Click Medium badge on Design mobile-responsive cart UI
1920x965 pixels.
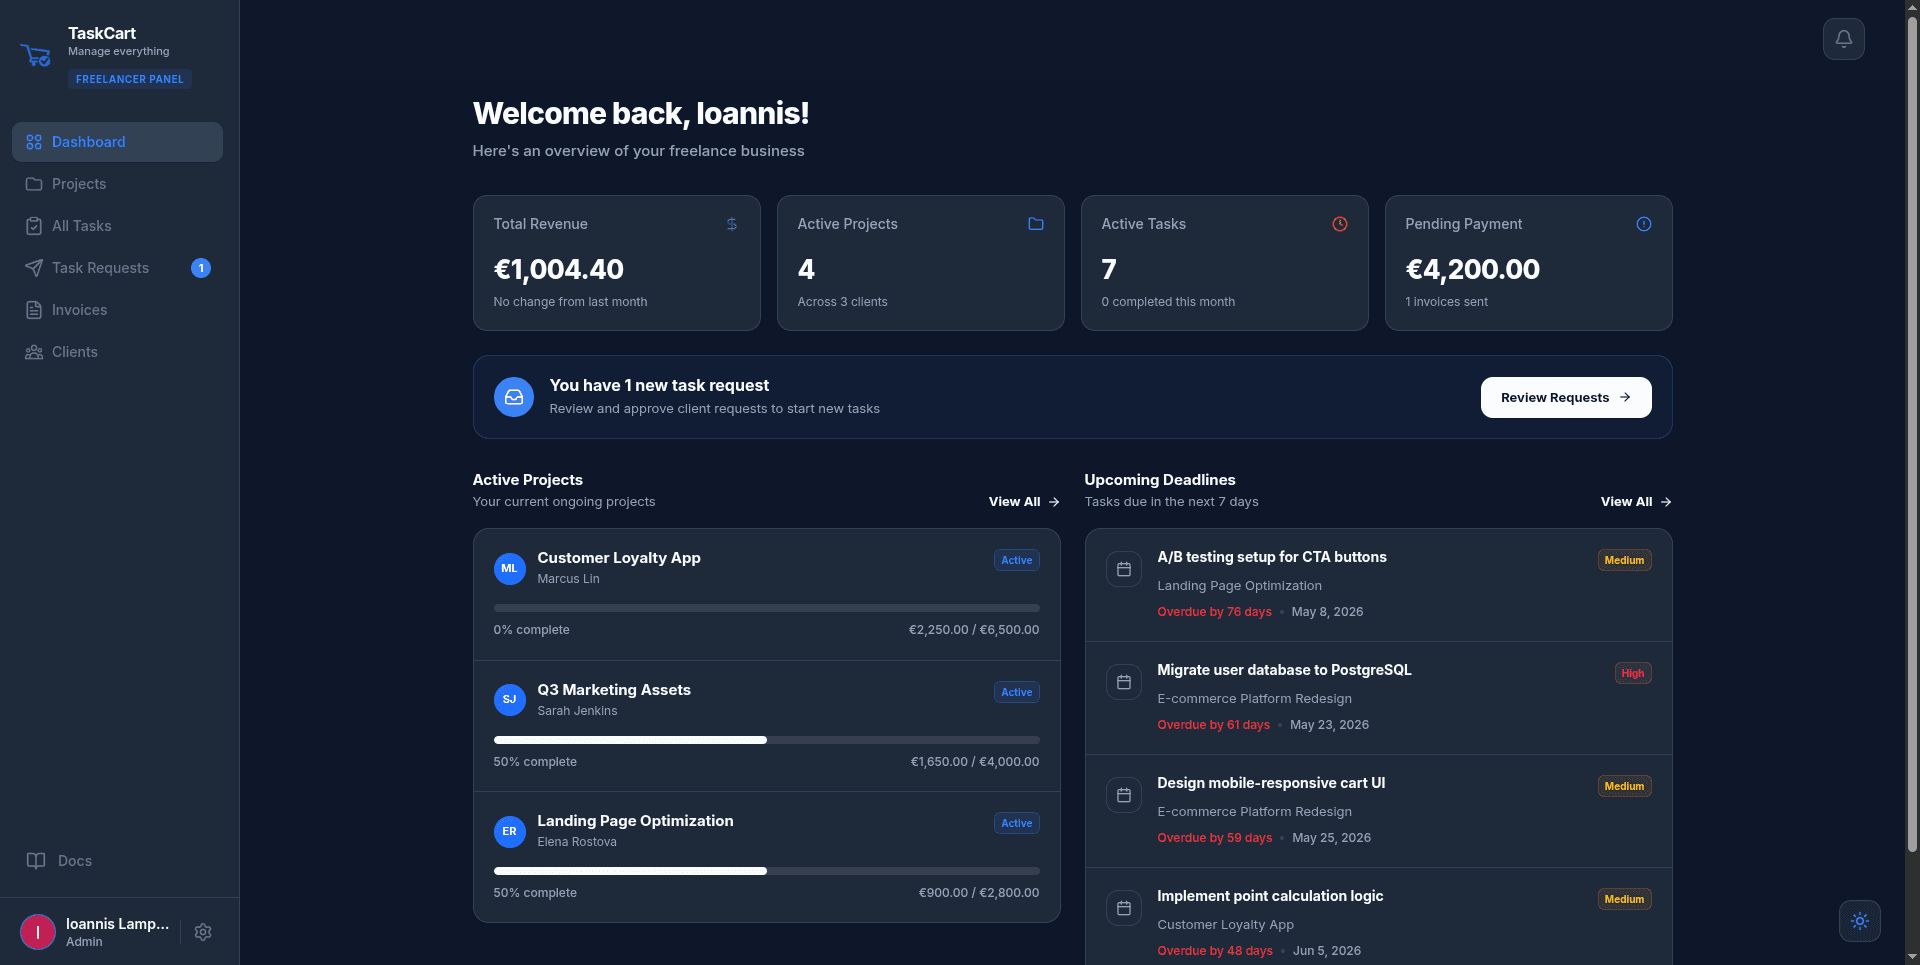tap(1624, 786)
